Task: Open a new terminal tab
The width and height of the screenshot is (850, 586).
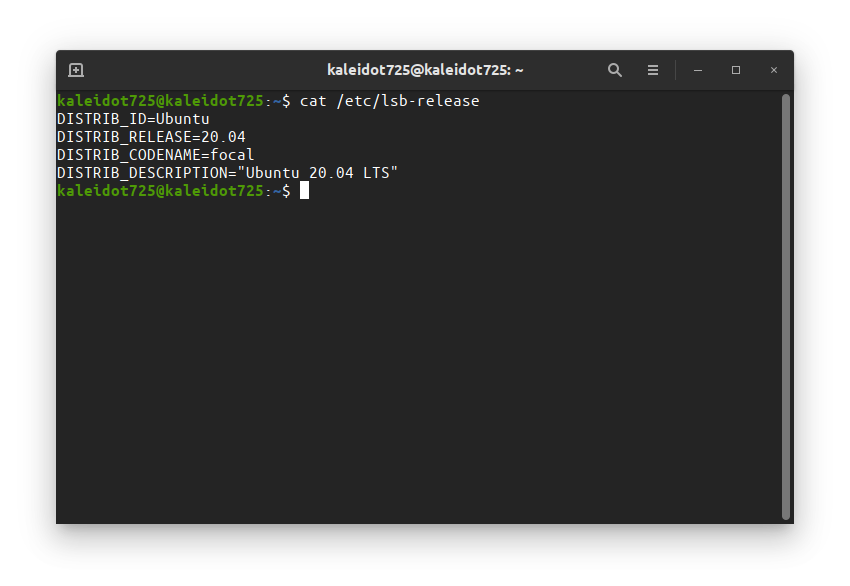Action: pos(76,70)
